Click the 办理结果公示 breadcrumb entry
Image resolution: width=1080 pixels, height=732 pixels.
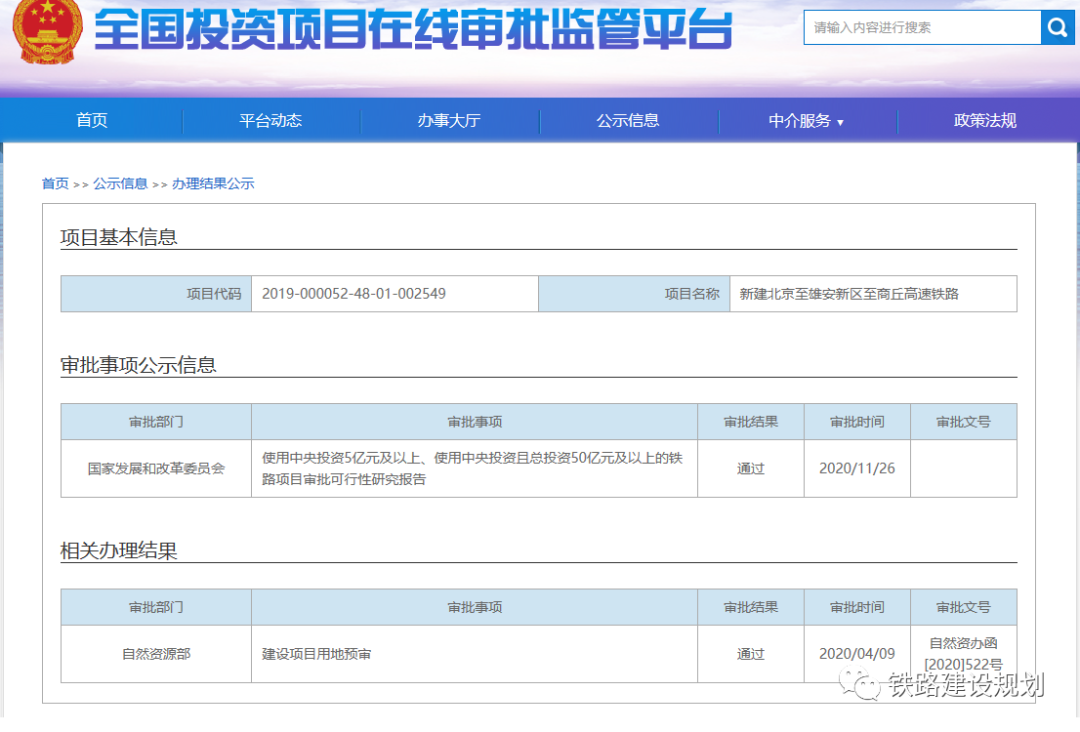pos(213,183)
